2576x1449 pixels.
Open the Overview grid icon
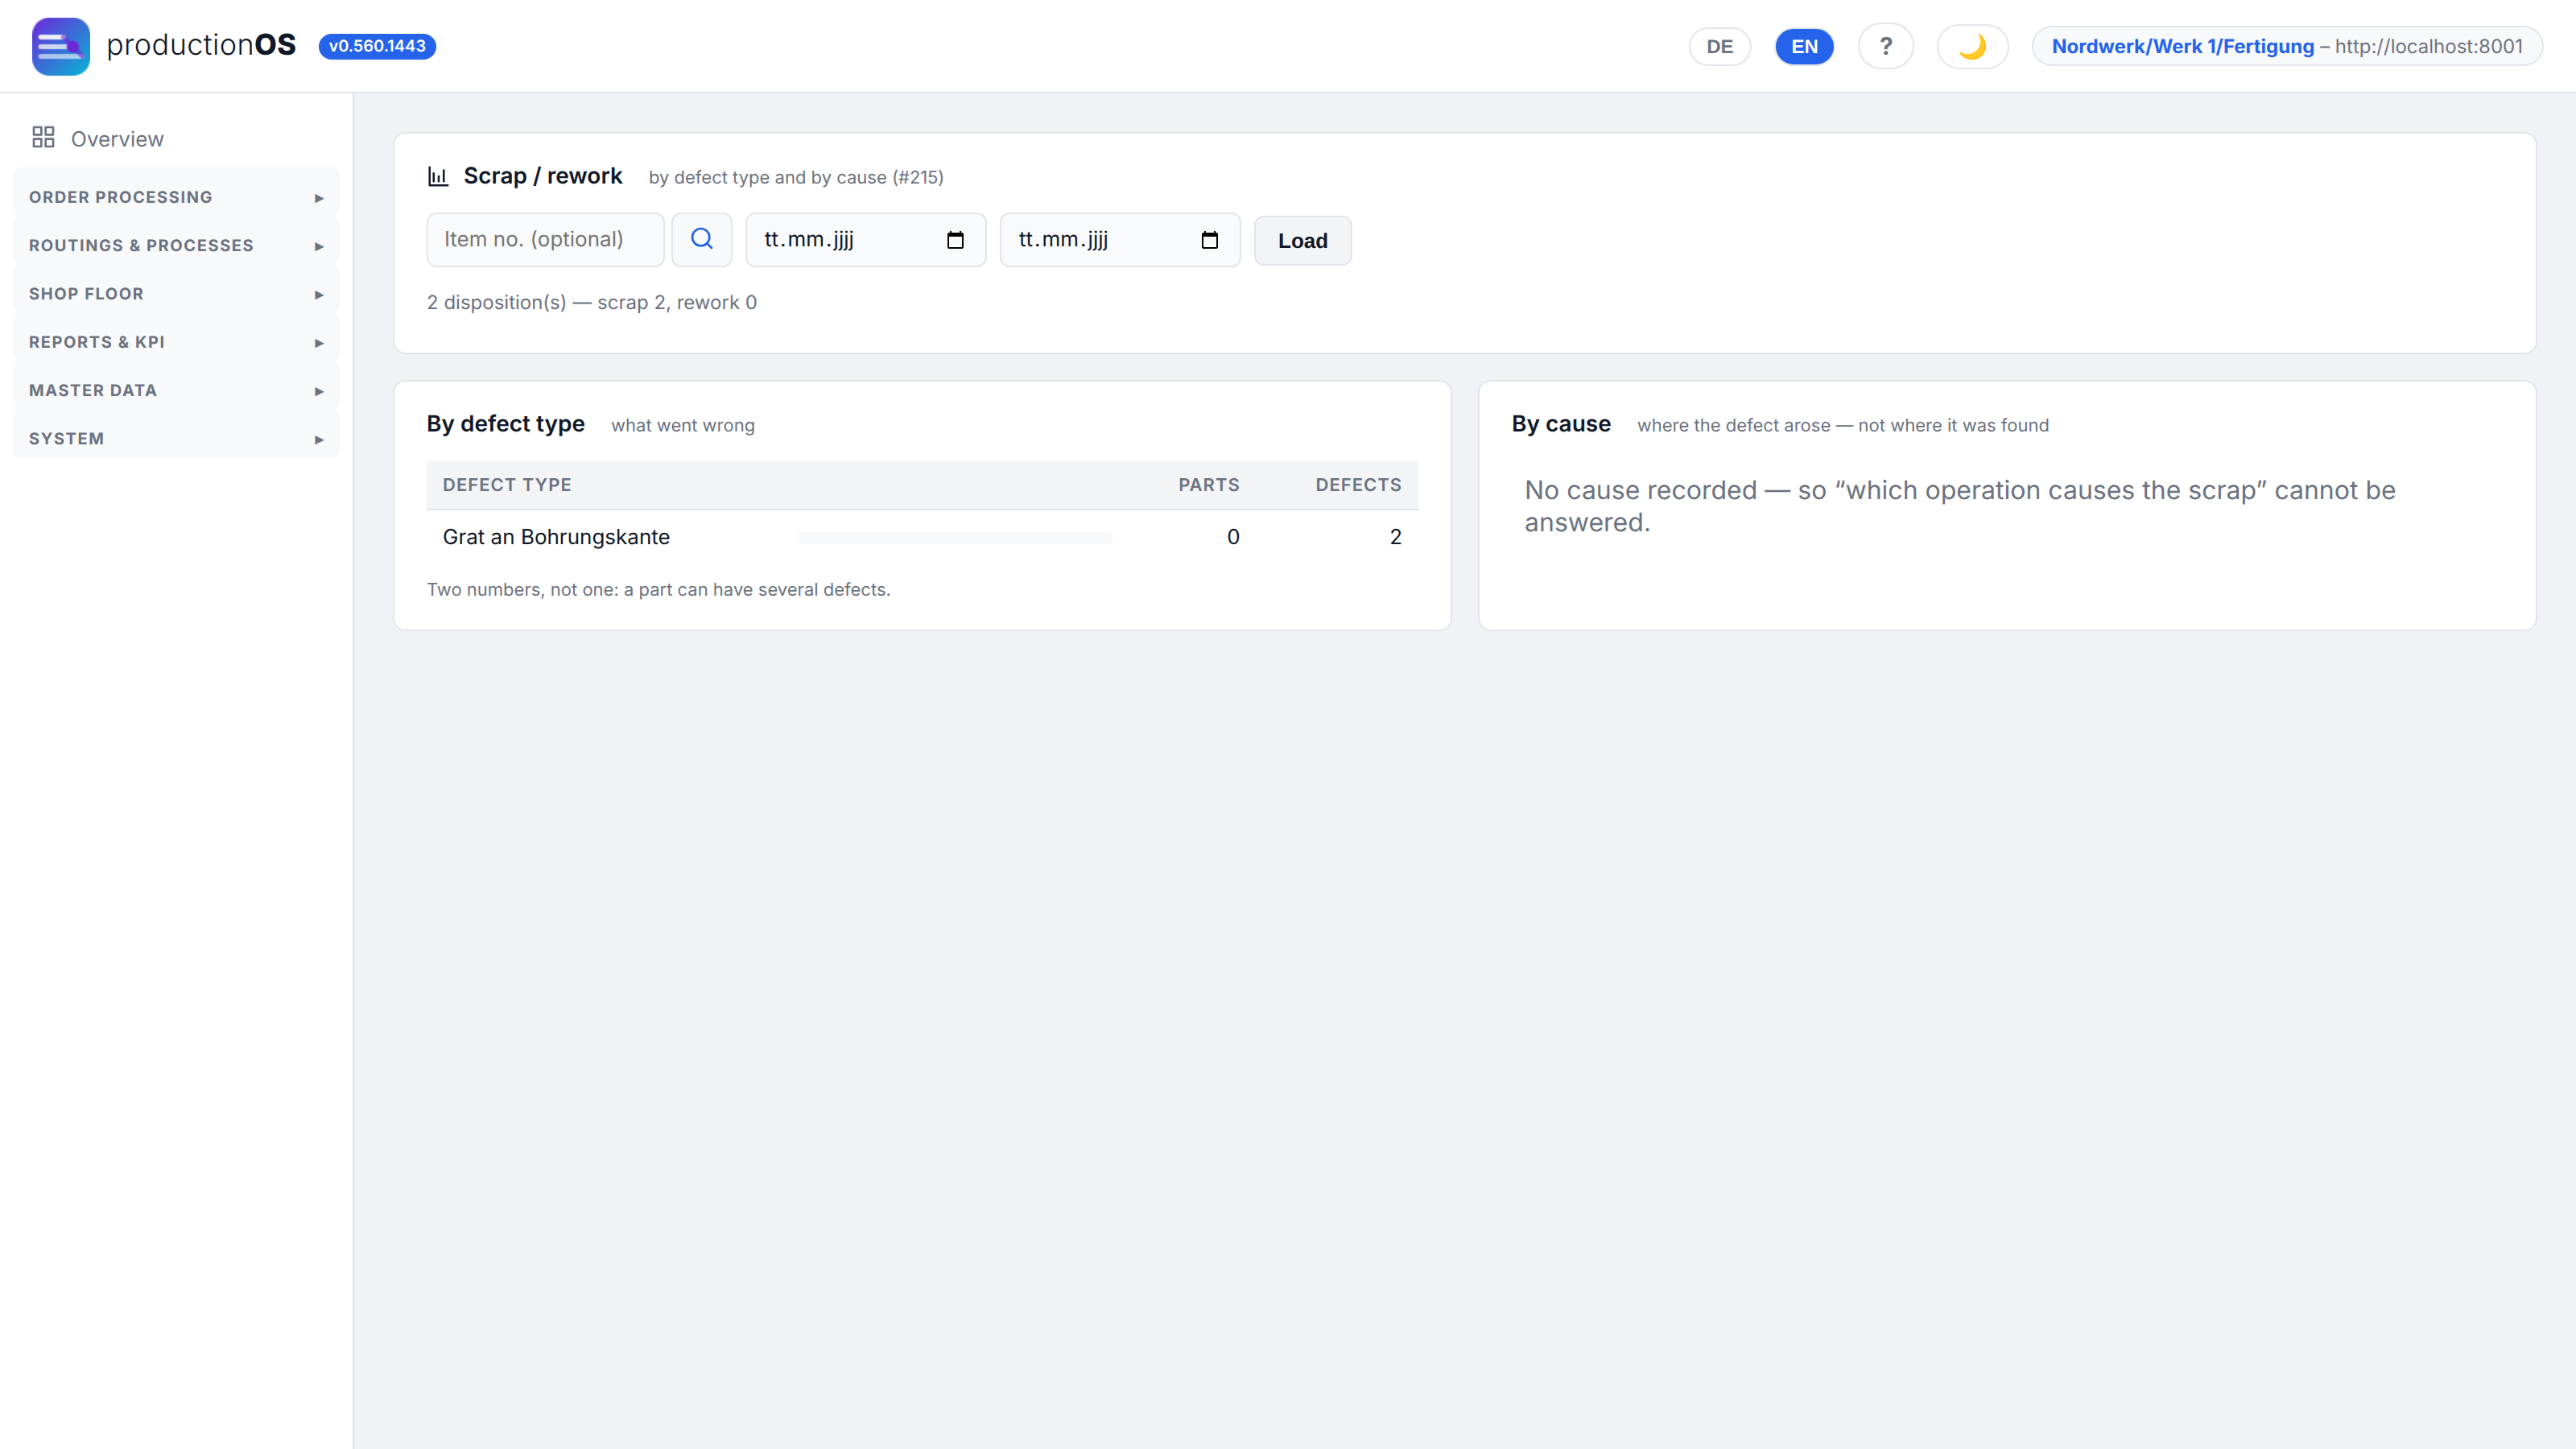pyautogui.click(x=43, y=138)
